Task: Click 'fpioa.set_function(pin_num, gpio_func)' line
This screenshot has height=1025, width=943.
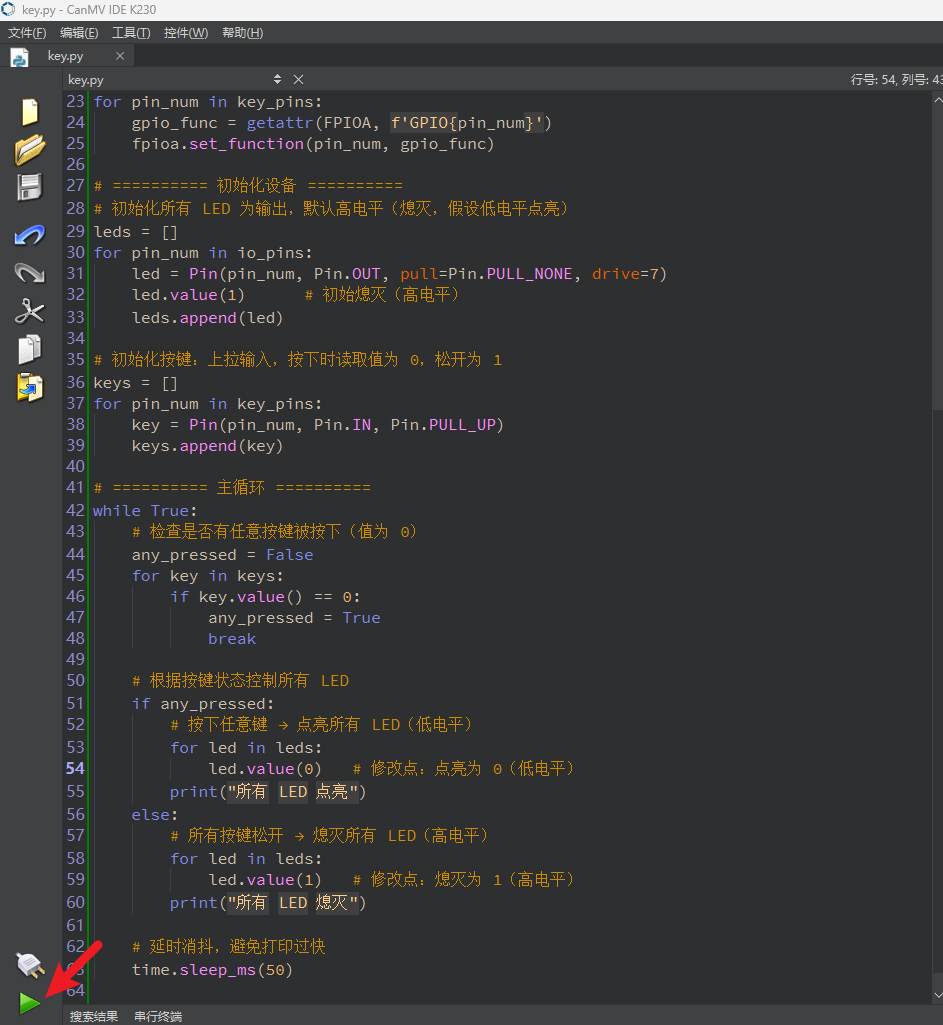Action: click(313, 144)
